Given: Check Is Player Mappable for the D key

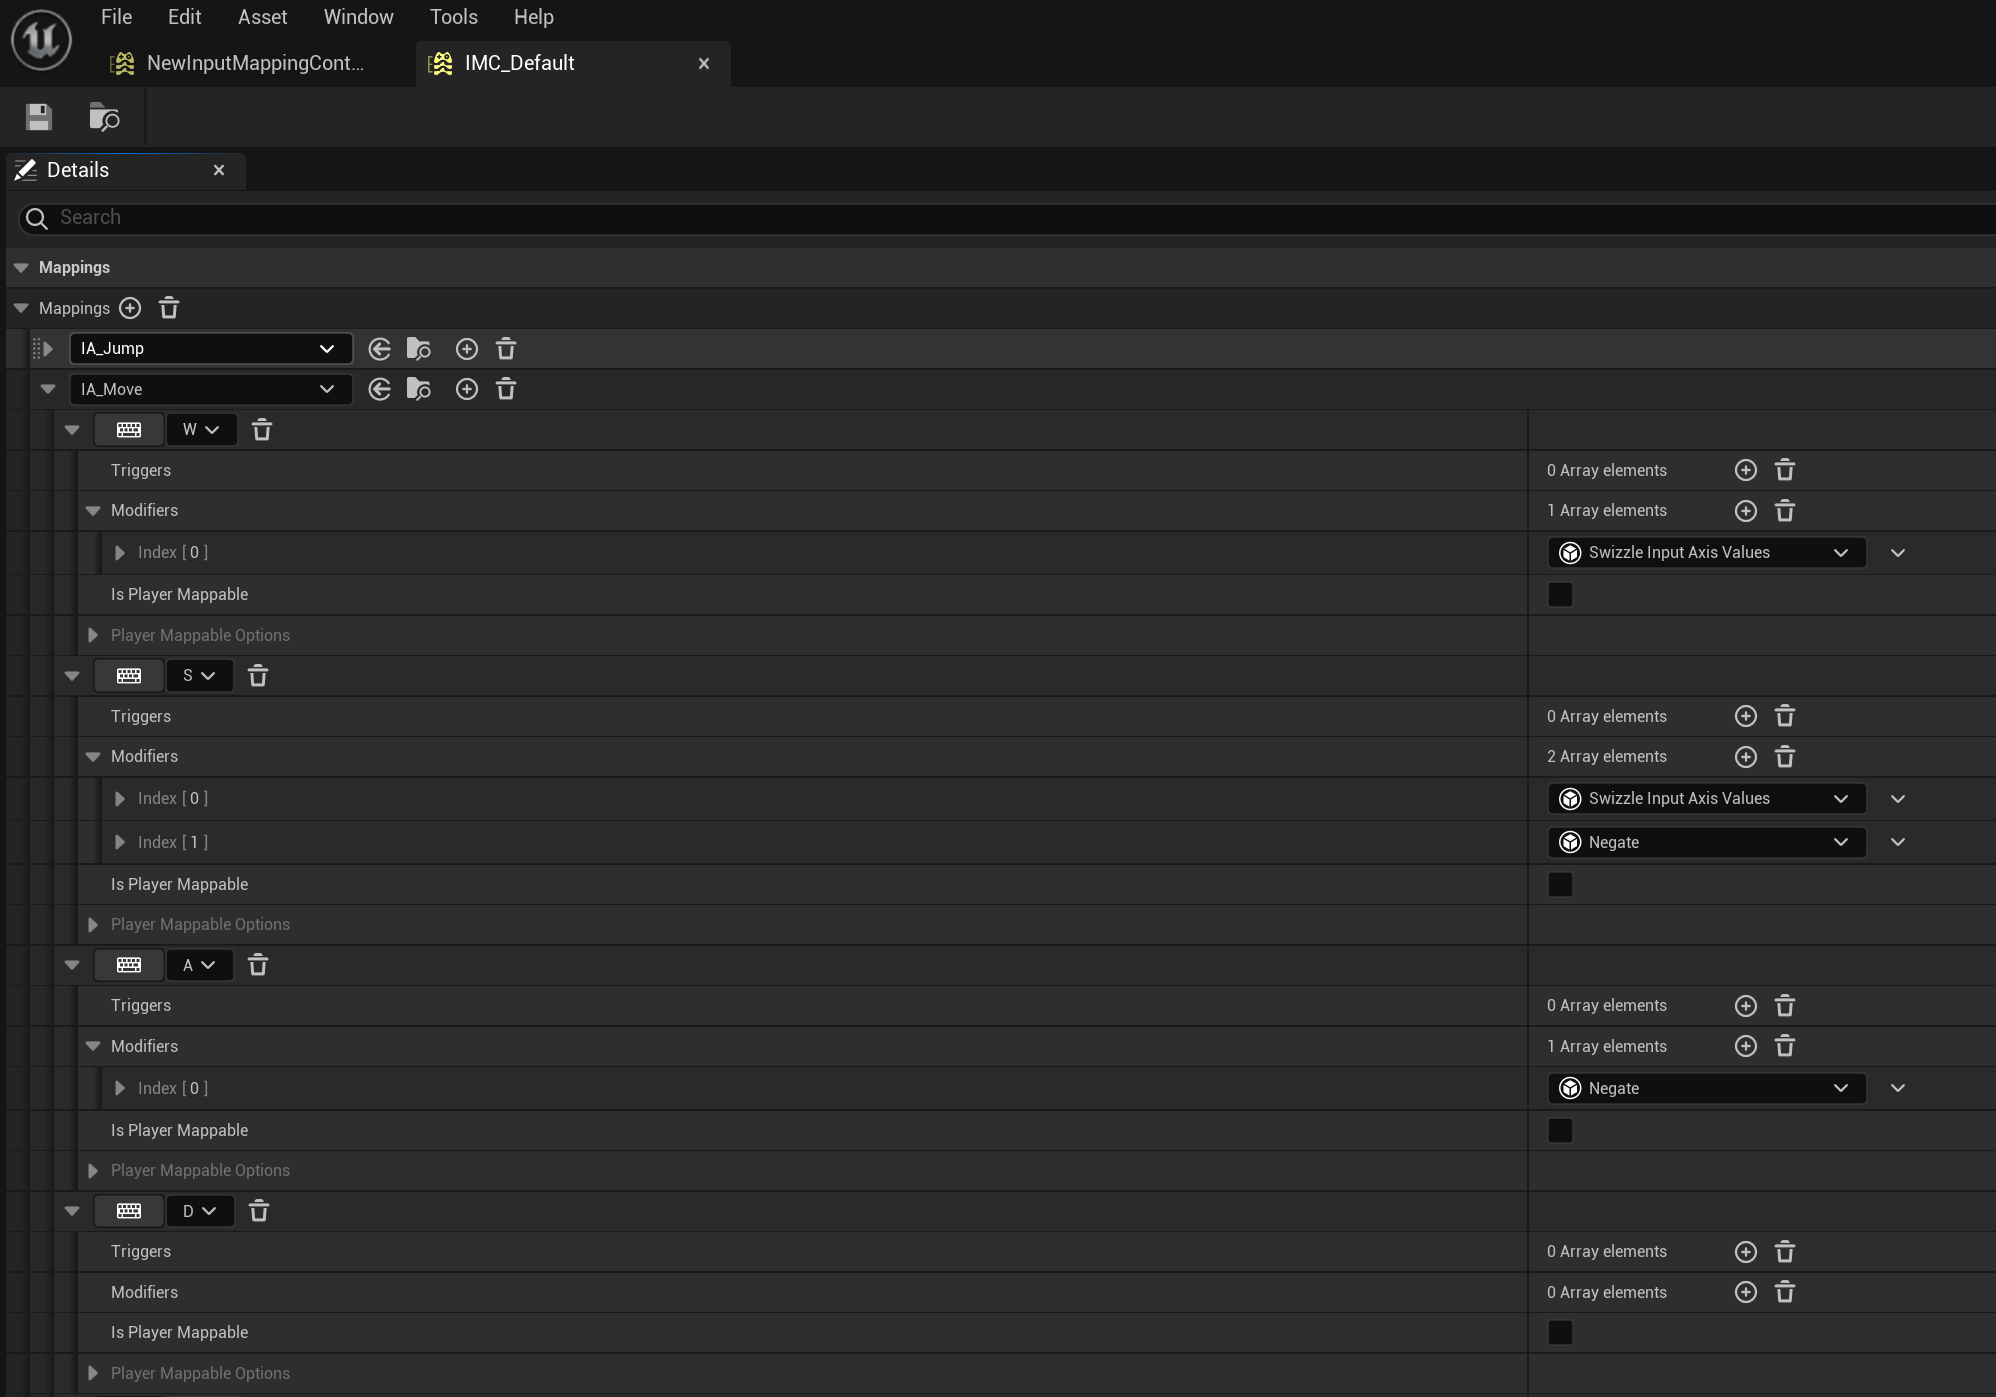Looking at the screenshot, I should (1560, 1333).
